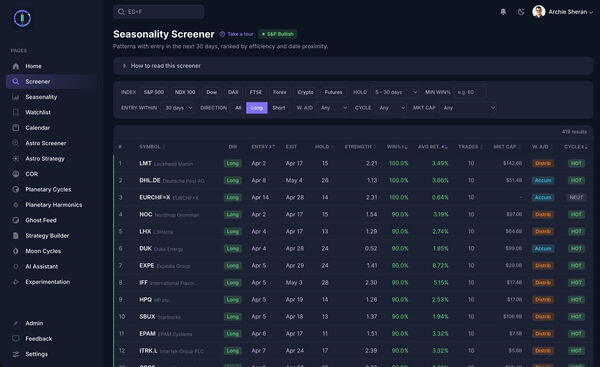Sort by Cycle column header
600x367 pixels.
pyautogui.click(x=575, y=147)
